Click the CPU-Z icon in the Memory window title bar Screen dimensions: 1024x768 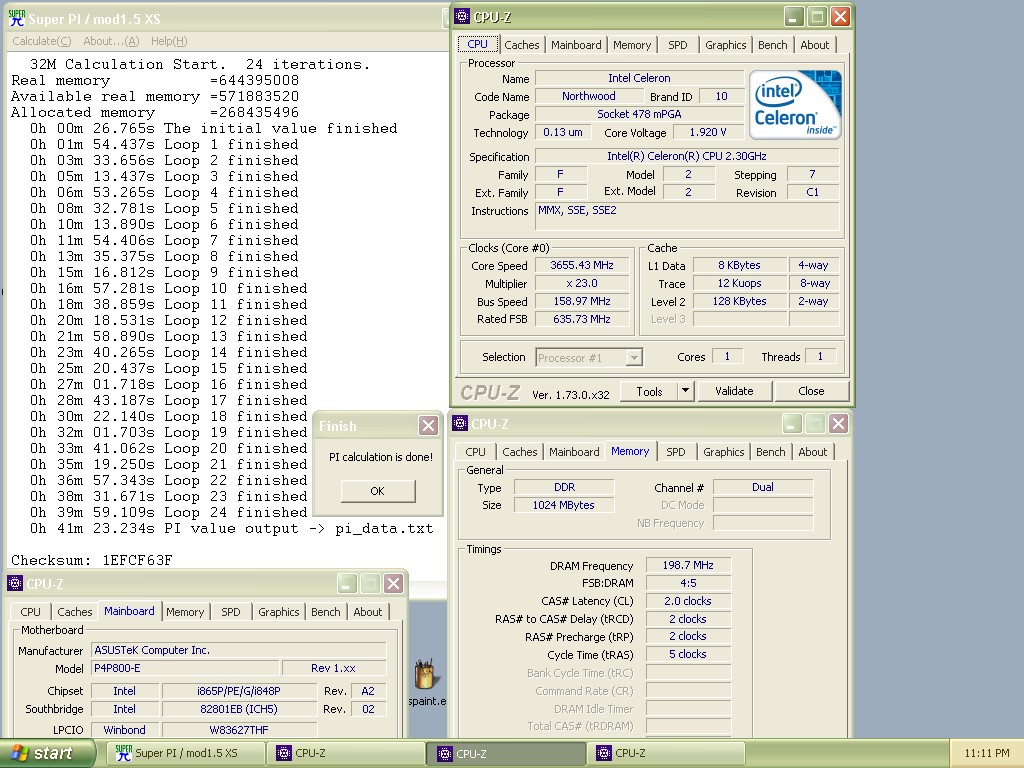[460, 423]
